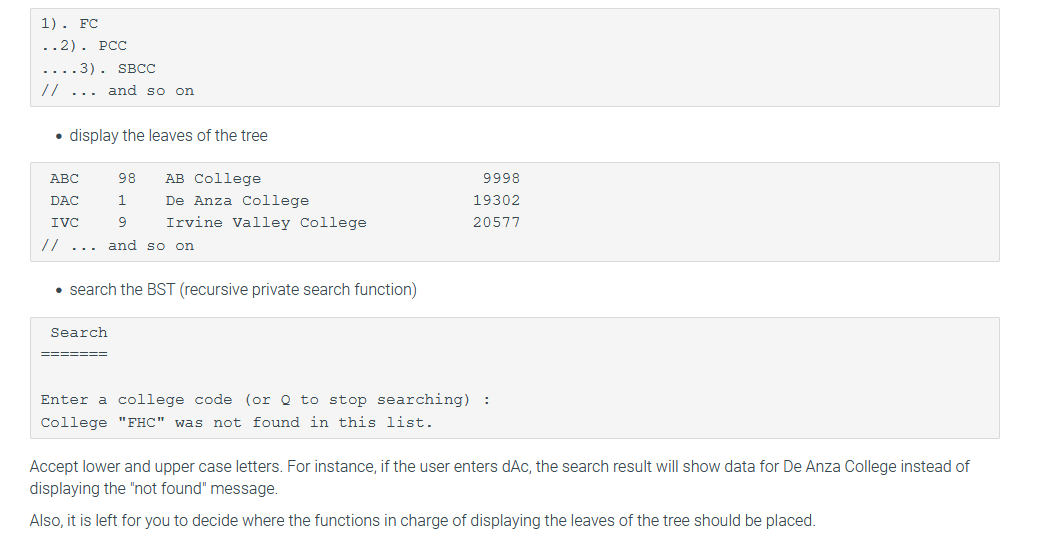
Task: Click 'display the leaves of the tree' bullet
Action: 168,136
